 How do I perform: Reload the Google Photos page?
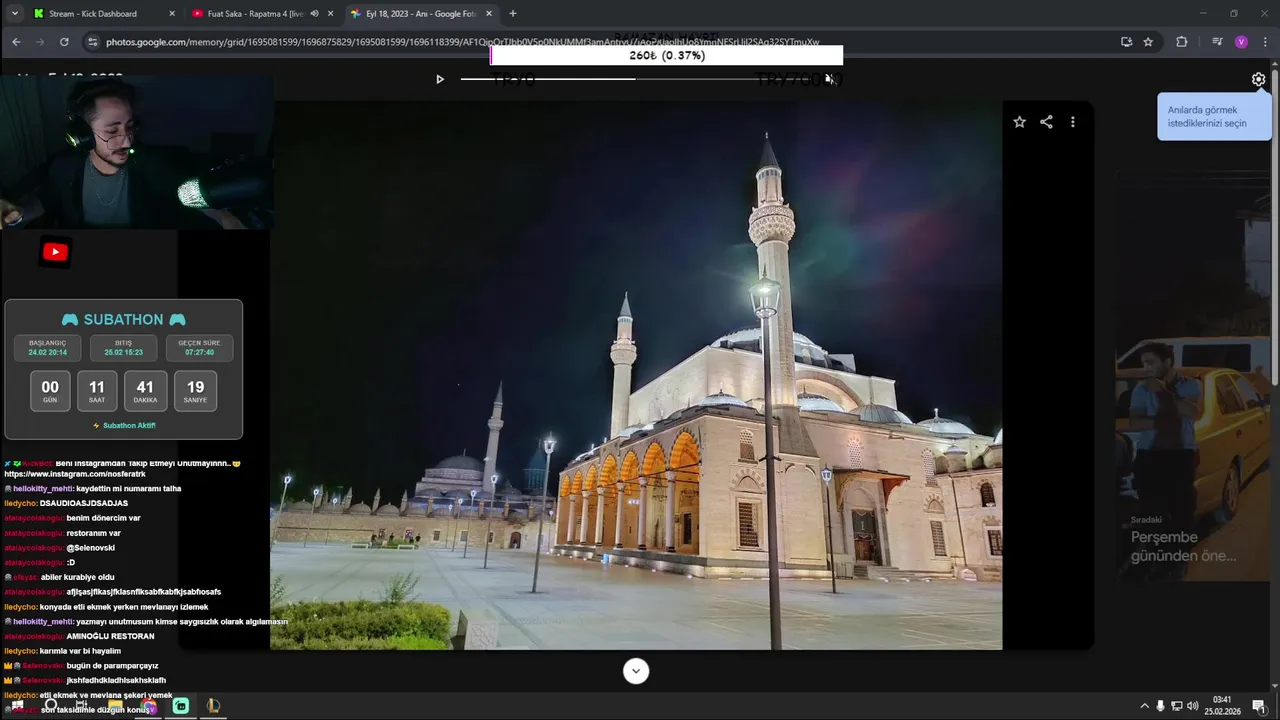click(x=64, y=42)
